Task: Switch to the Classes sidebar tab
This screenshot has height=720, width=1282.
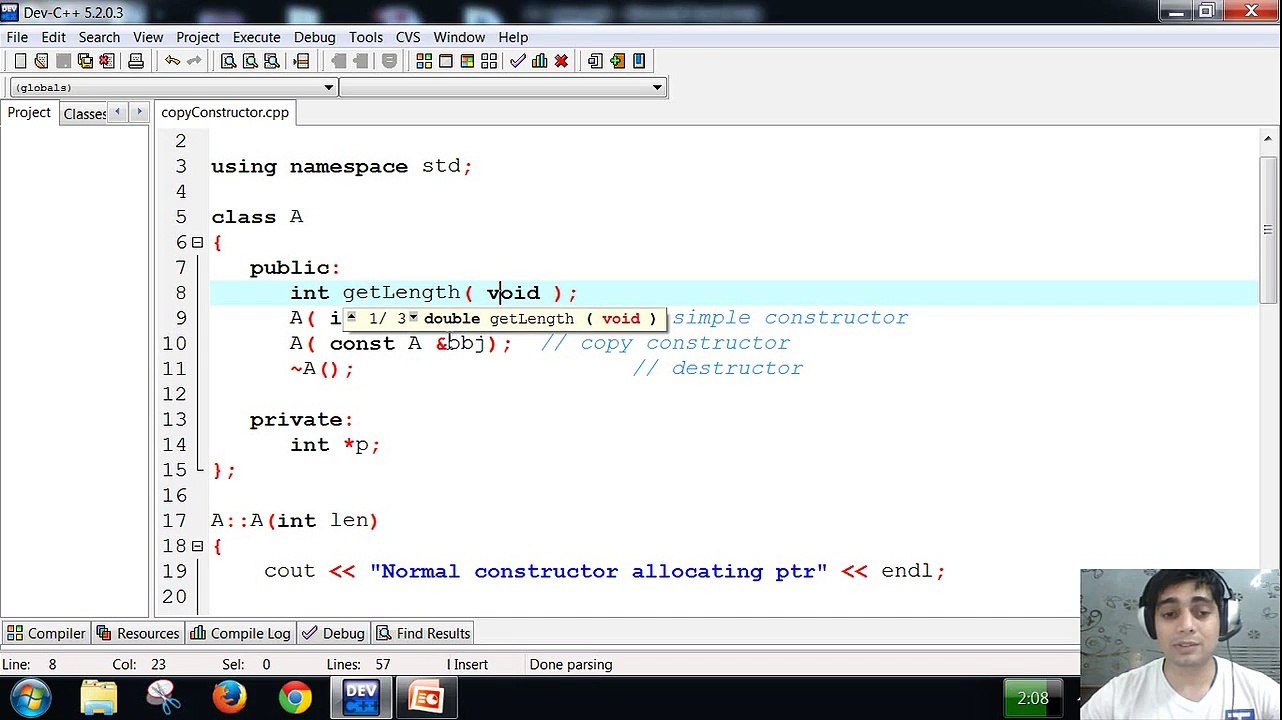Action: 84,113
